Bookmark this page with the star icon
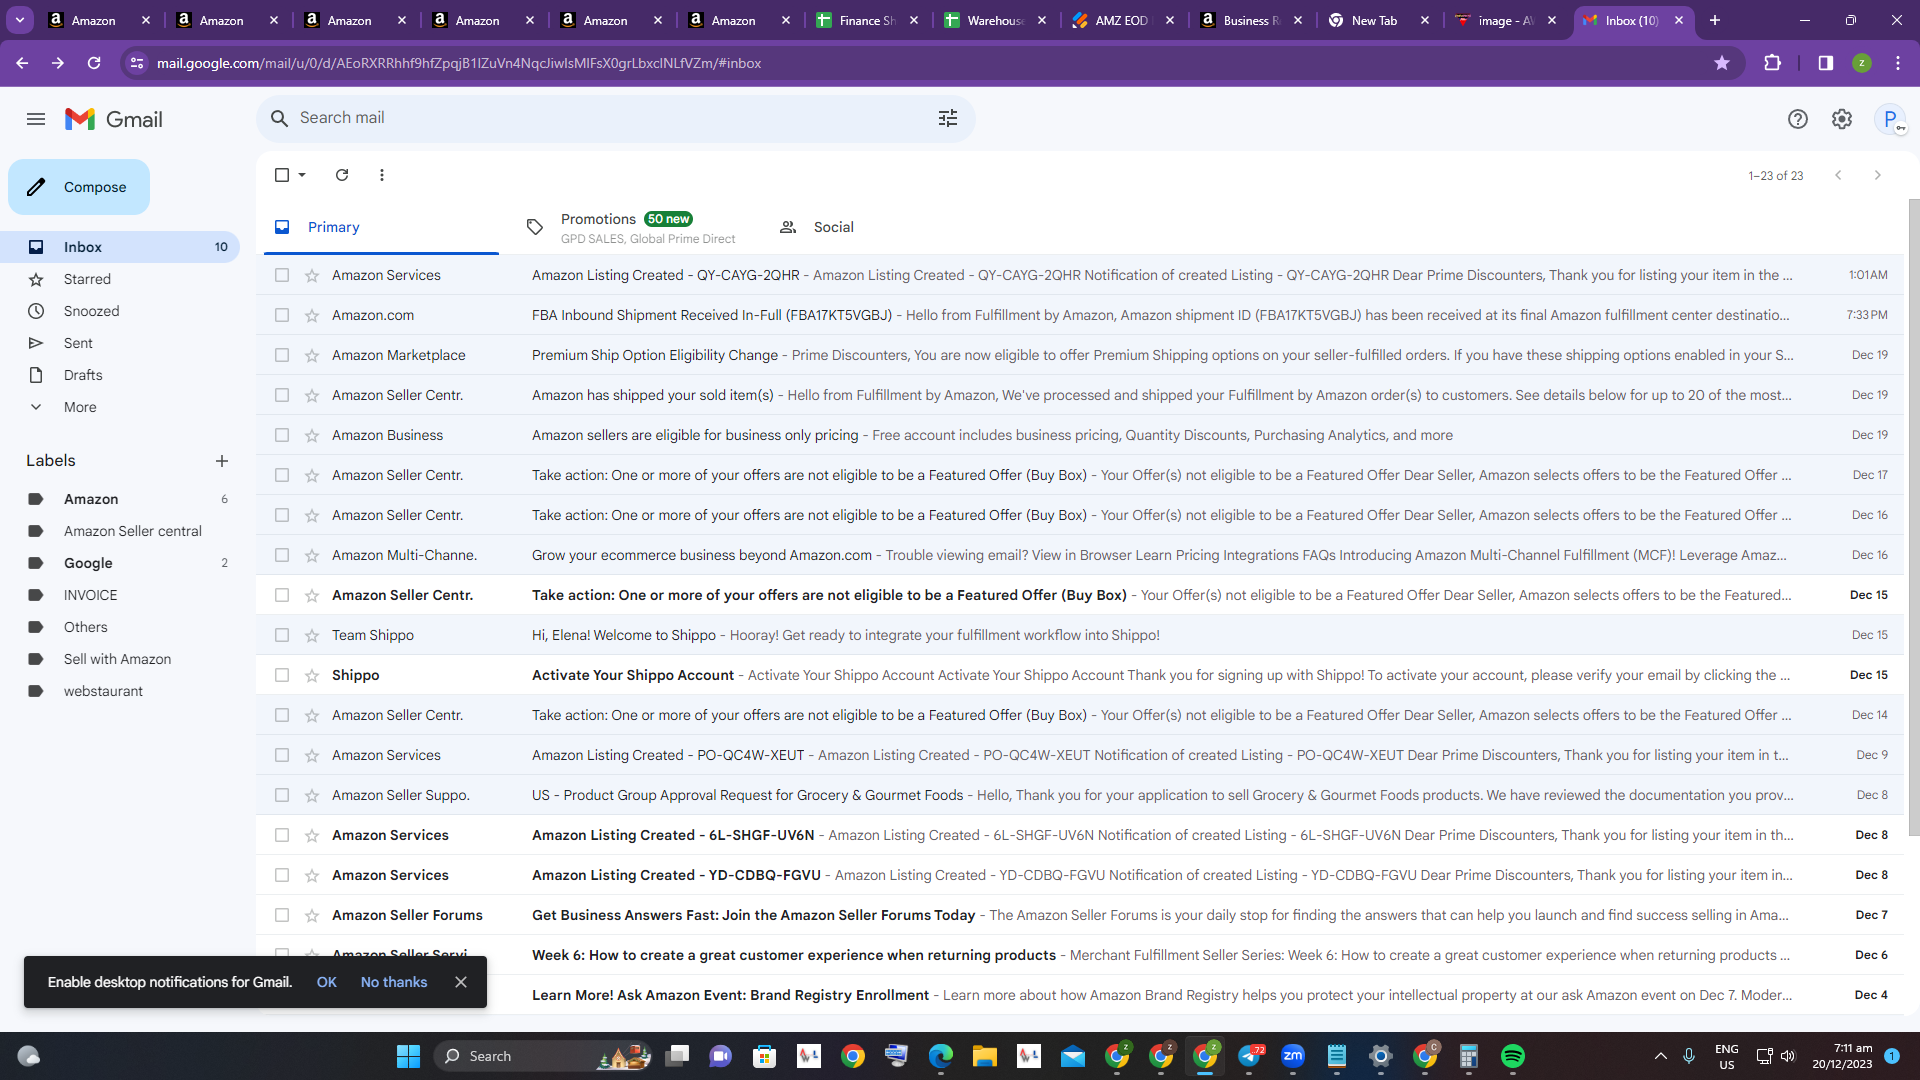The image size is (1920, 1080). tap(1722, 63)
